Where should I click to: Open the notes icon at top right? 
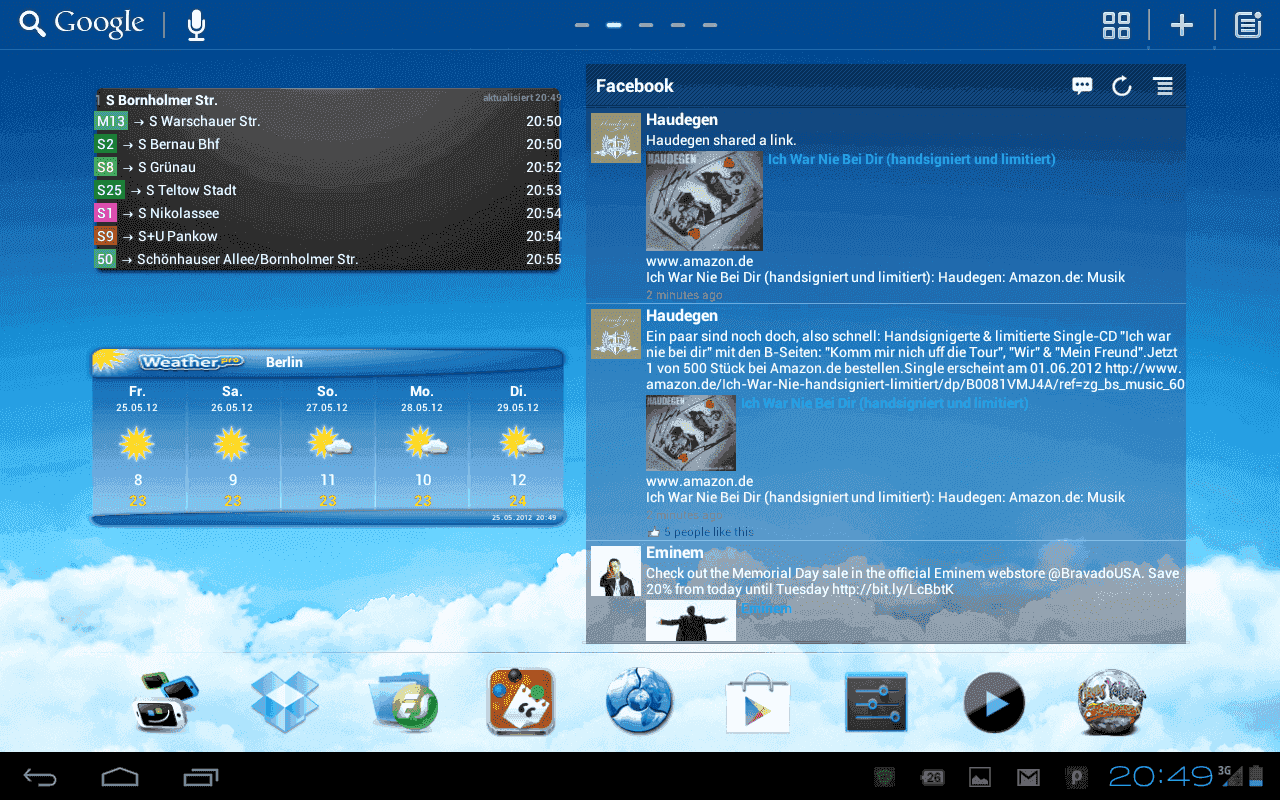click(x=1248, y=25)
